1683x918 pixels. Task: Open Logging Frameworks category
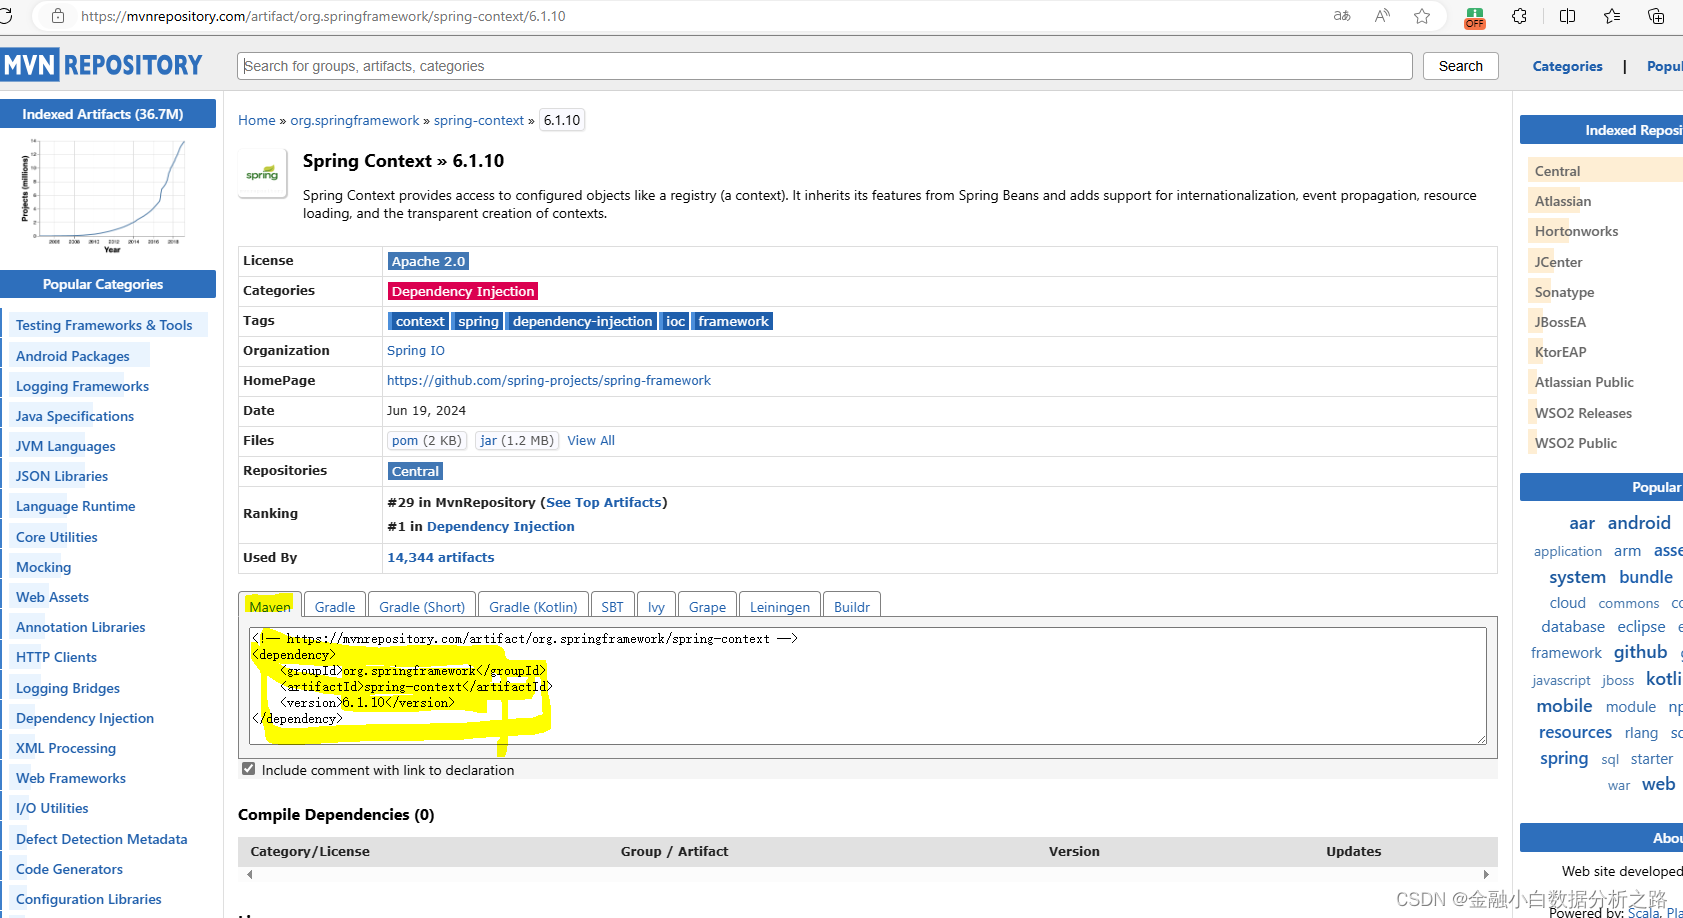pyautogui.click(x=82, y=386)
